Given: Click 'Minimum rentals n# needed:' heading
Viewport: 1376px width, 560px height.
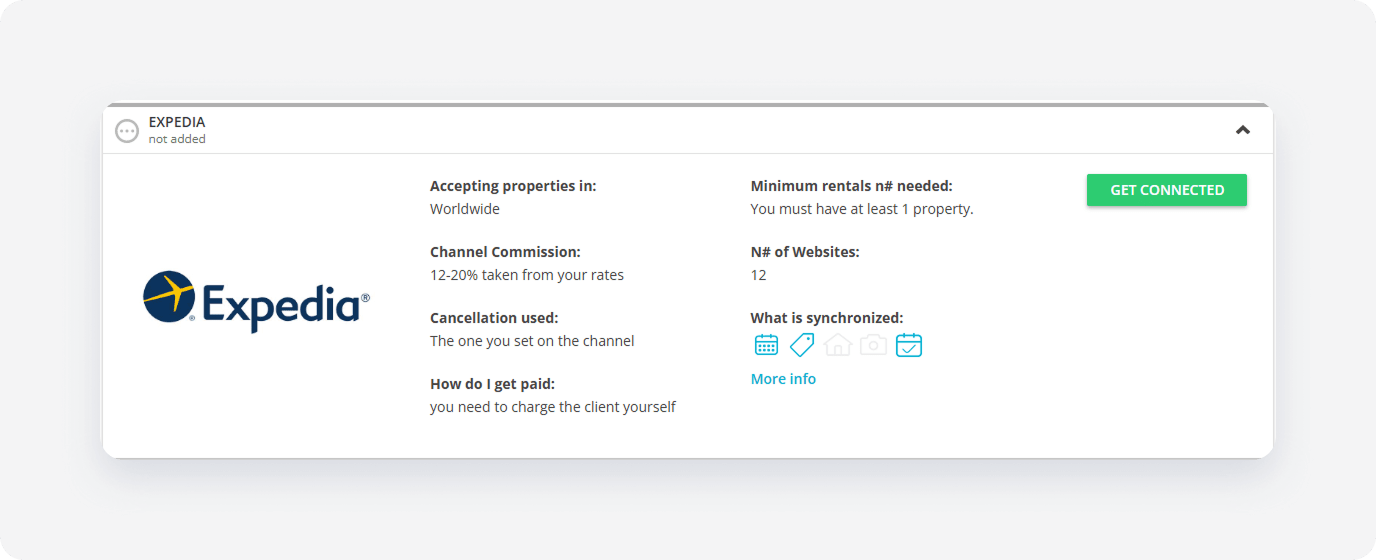Looking at the screenshot, I should [x=852, y=186].
